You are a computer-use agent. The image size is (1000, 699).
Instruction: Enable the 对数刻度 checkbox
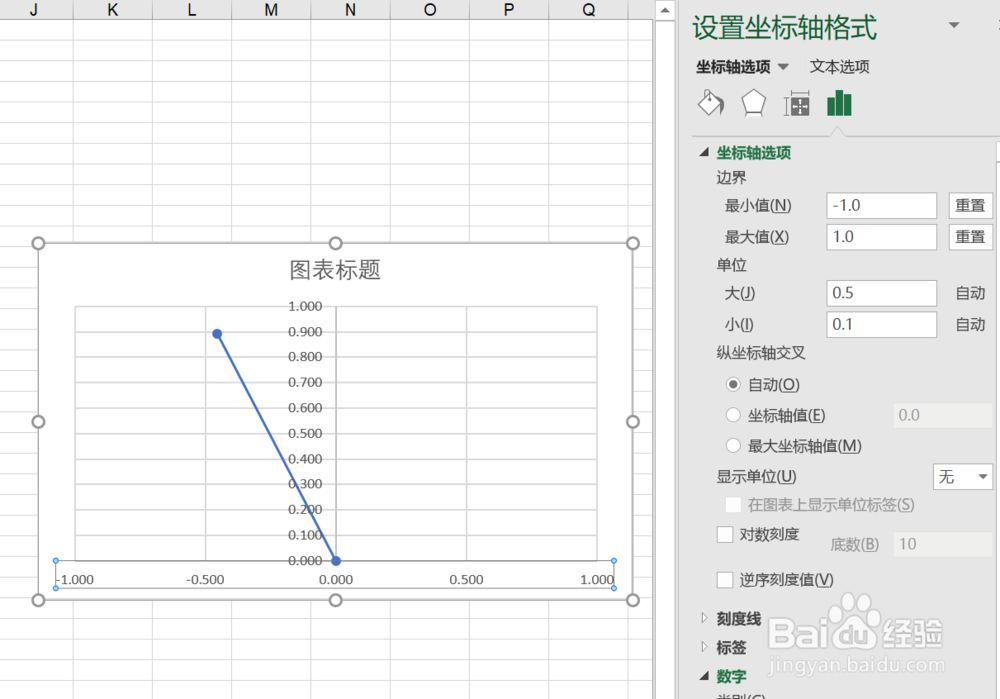724,535
